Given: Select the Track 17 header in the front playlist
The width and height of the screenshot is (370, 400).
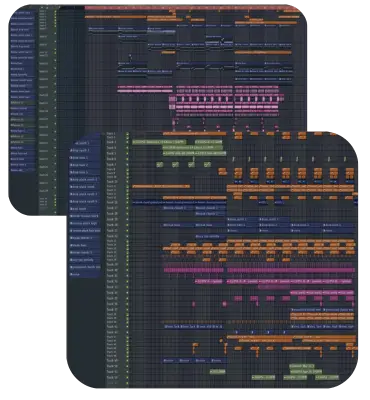Looking at the screenshot, I should tap(112, 208).
